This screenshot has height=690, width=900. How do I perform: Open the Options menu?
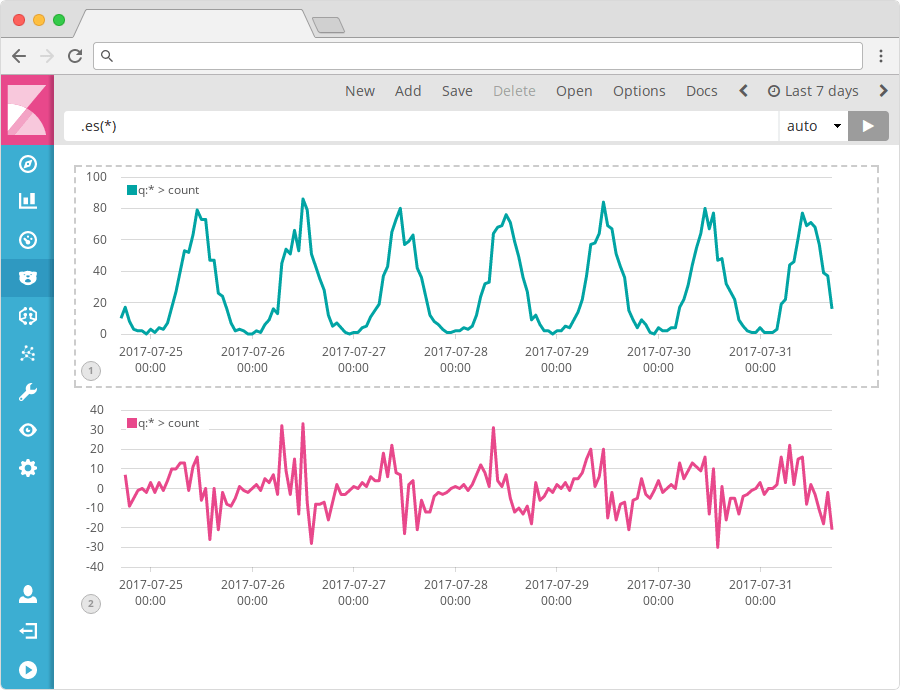[639, 90]
